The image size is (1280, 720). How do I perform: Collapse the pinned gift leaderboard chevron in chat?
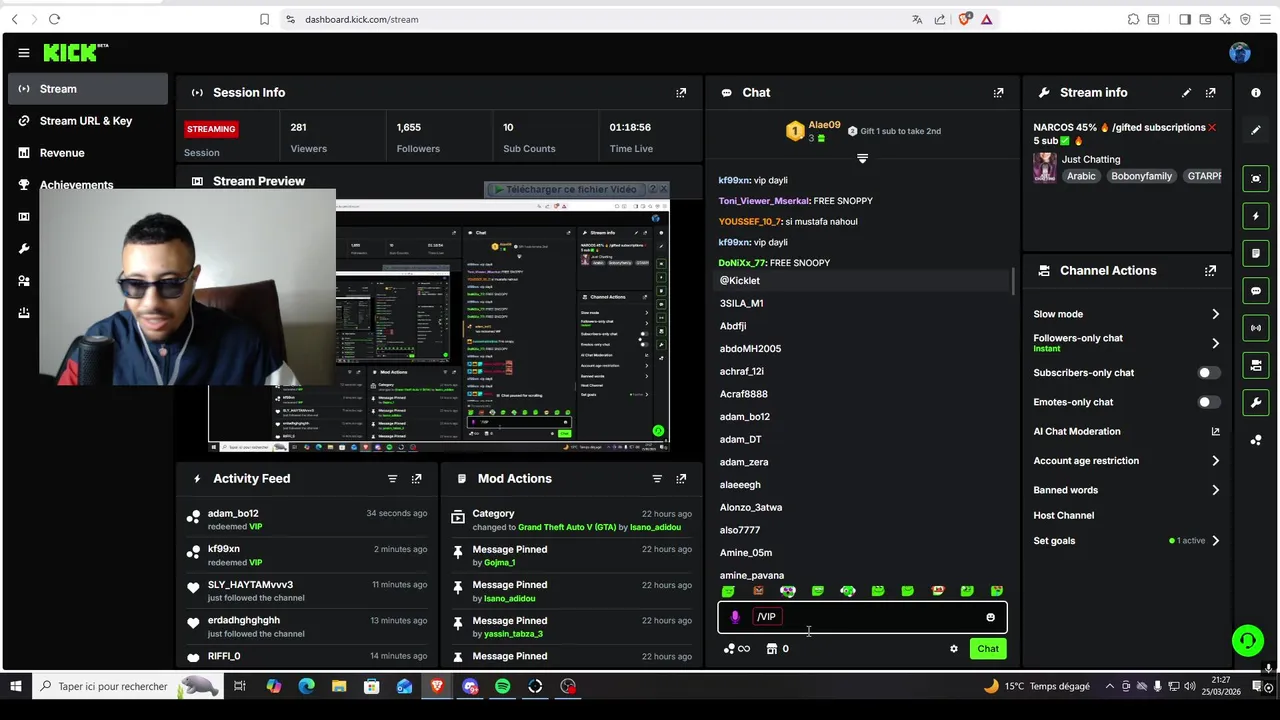click(x=862, y=159)
